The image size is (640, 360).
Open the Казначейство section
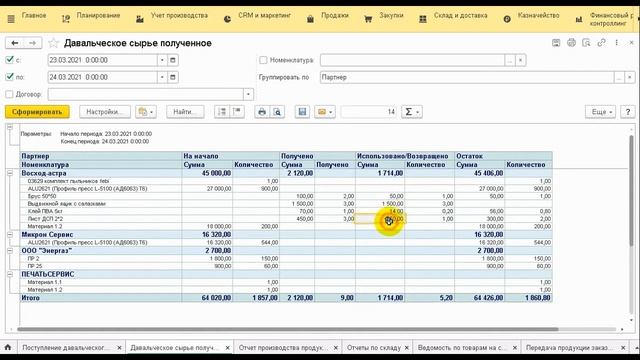pos(538,16)
